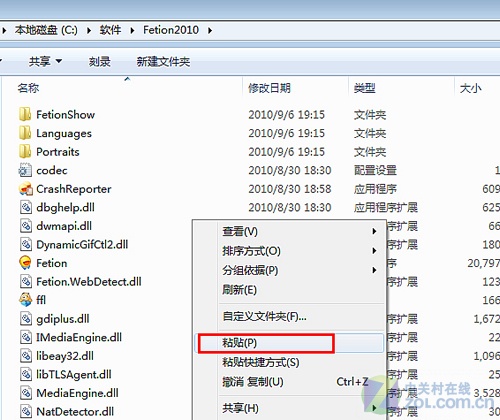Screen dimensions: 500x420
Task: Click the CrashReporter application icon
Action: (x=25, y=189)
